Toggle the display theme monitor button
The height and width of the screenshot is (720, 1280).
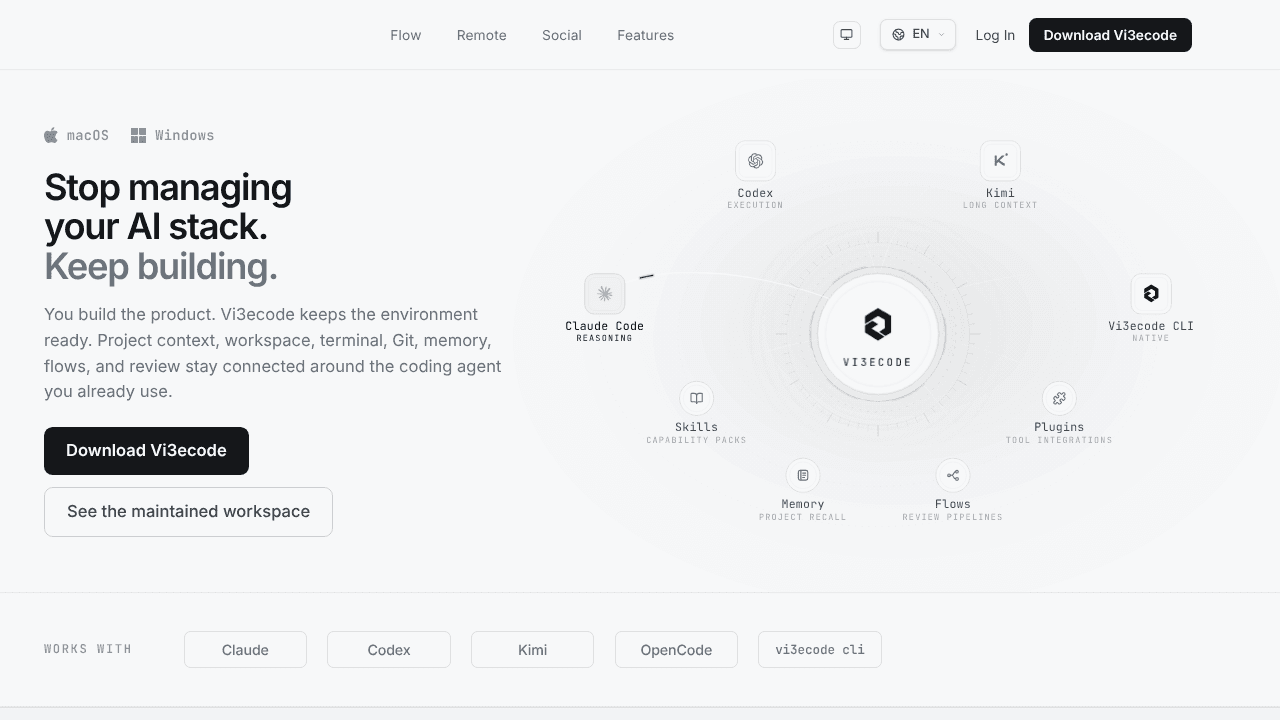click(x=847, y=35)
